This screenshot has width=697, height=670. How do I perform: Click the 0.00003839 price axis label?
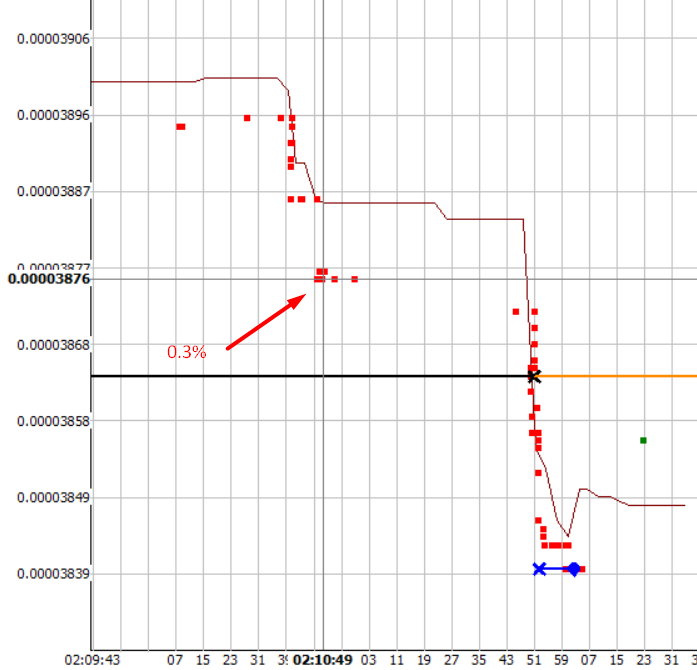point(53,574)
